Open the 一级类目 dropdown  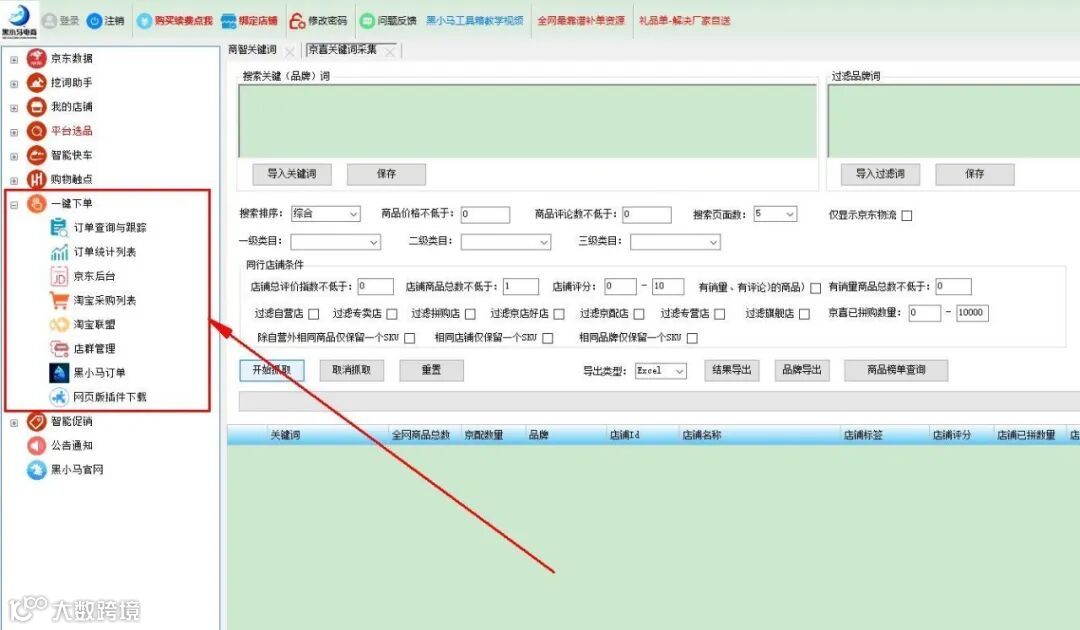[335, 242]
